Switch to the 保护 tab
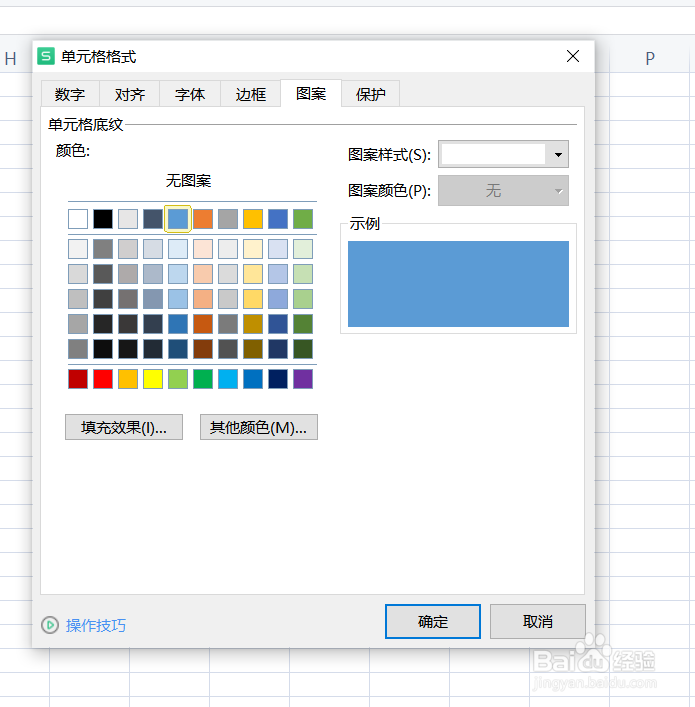The image size is (695, 707). coord(371,94)
